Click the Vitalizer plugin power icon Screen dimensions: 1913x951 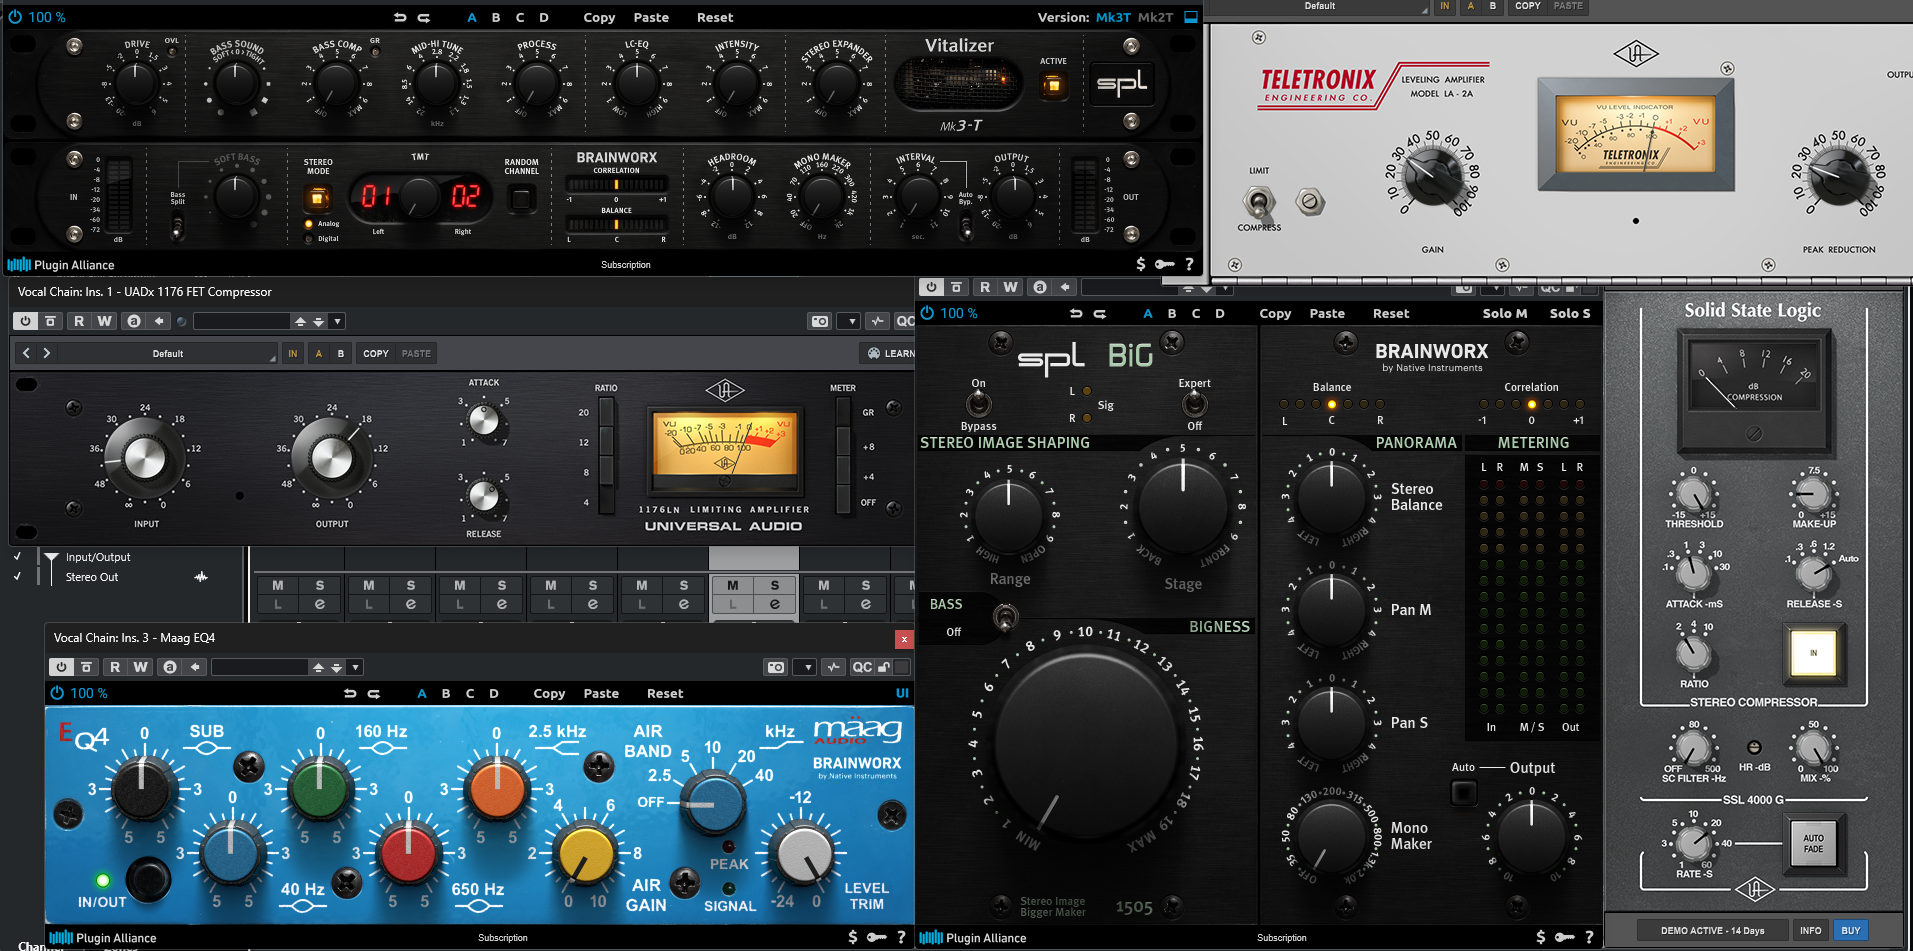pyautogui.click(x=15, y=17)
